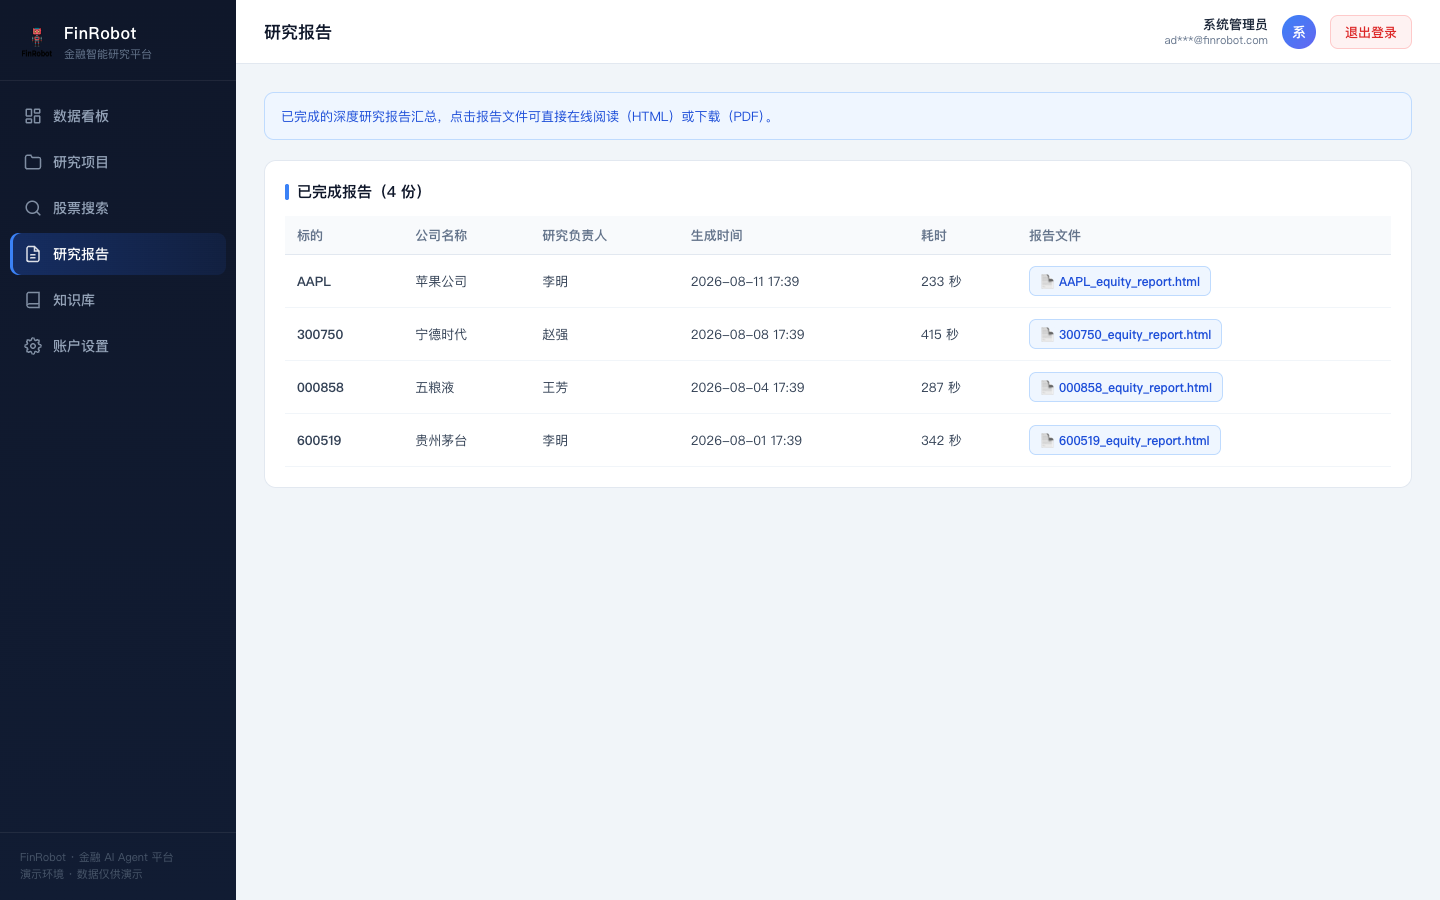Click the 公司名称 column header
The height and width of the screenshot is (900, 1440).
[441, 235]
